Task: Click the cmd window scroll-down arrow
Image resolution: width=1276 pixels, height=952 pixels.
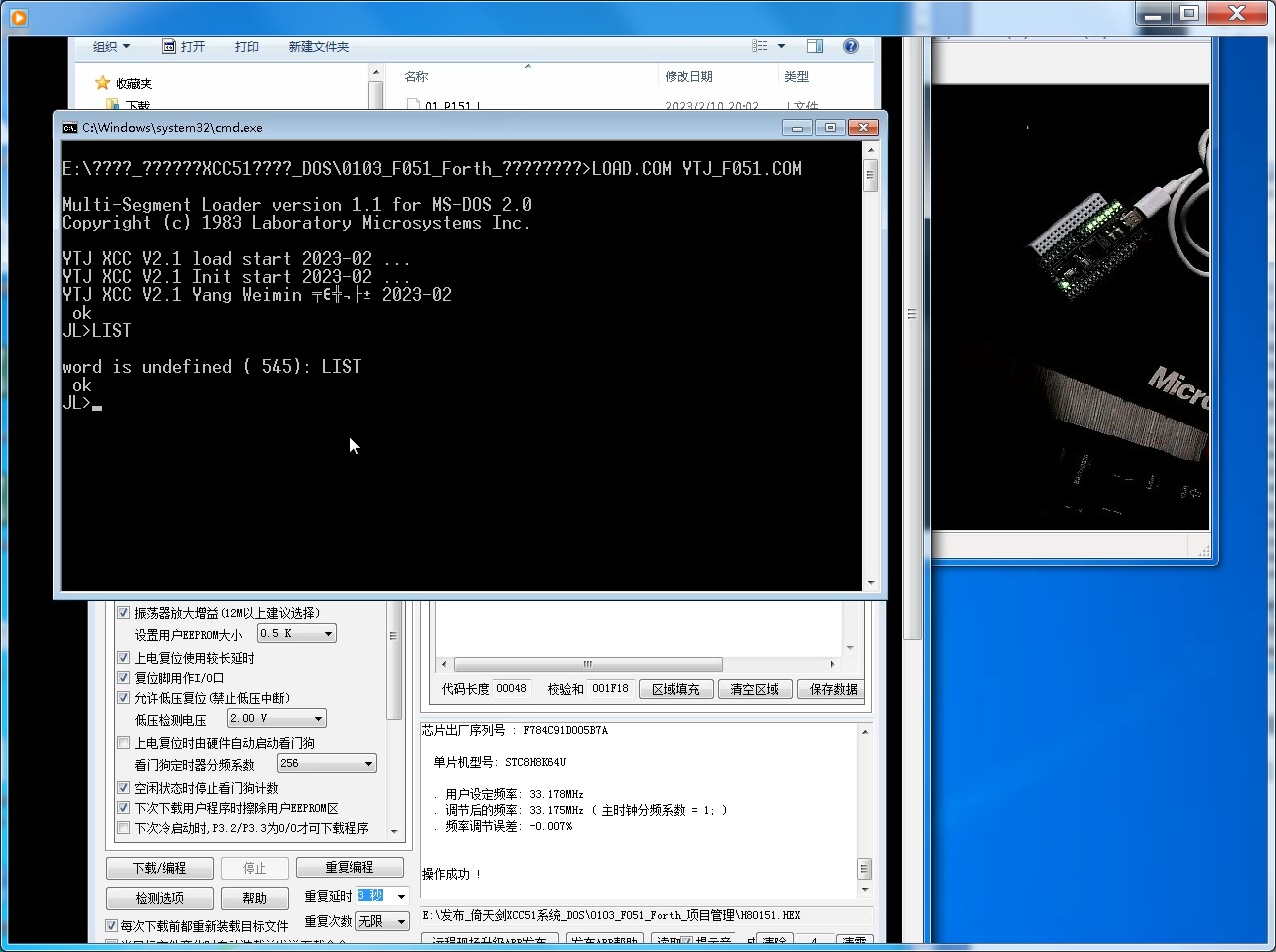Action: (871, 583)
